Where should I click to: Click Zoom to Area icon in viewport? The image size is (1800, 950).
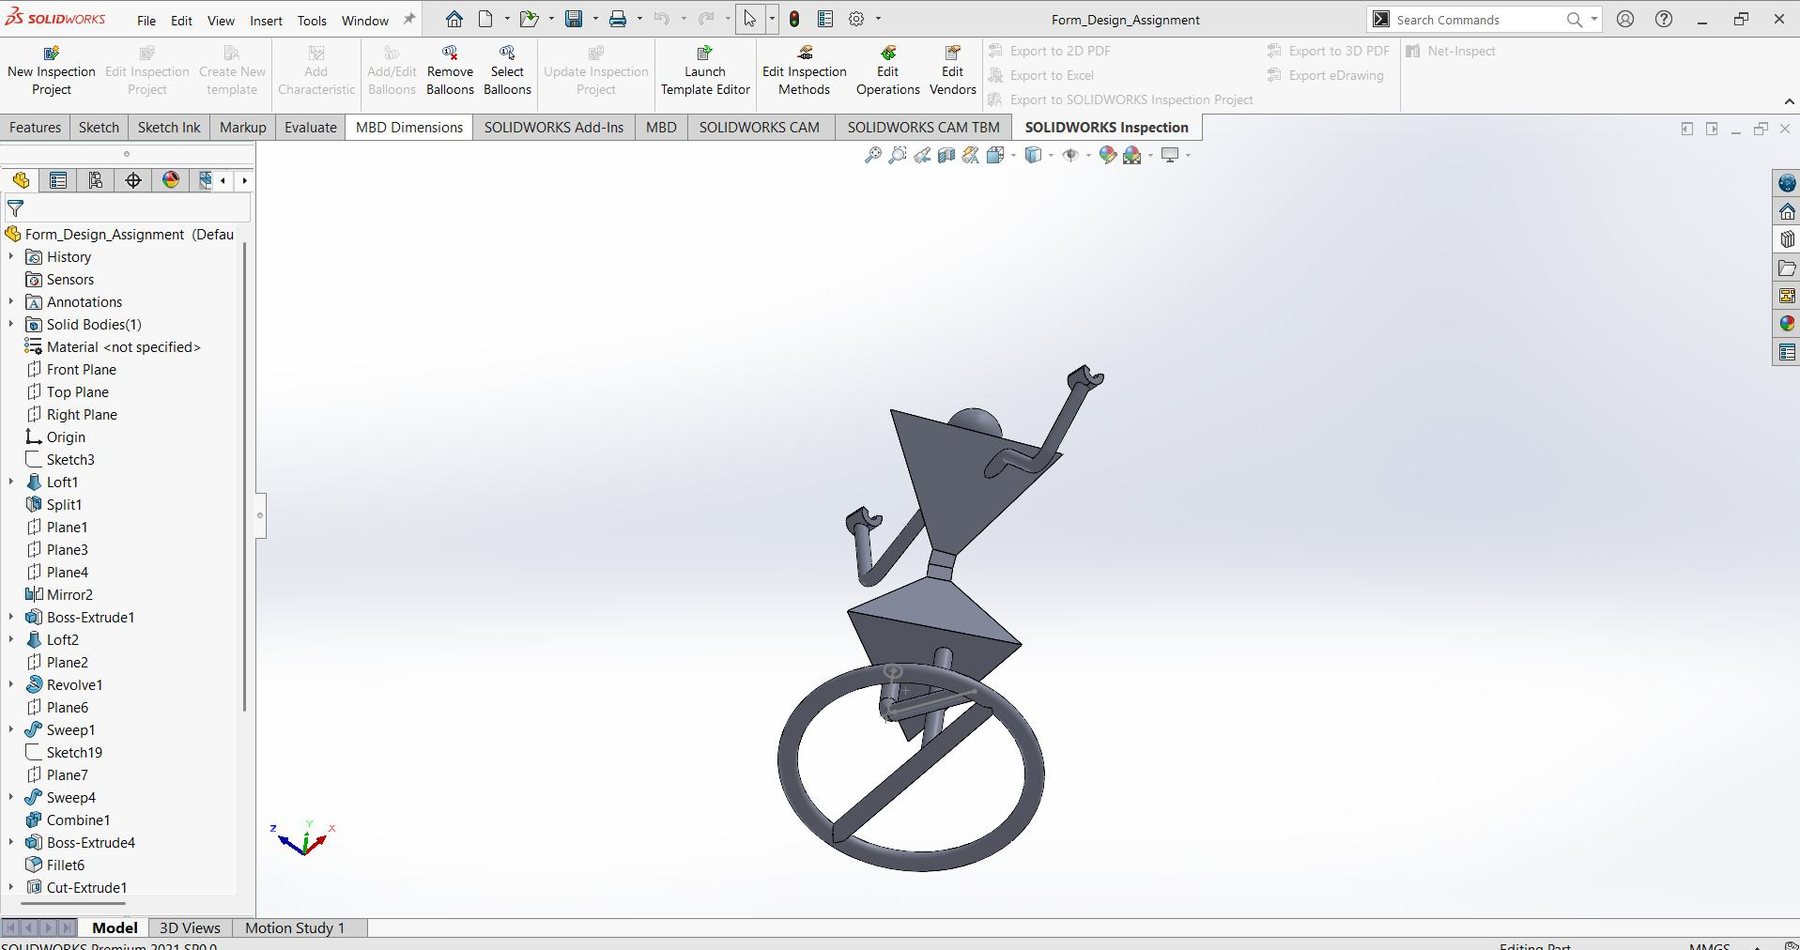coord(898,155)
